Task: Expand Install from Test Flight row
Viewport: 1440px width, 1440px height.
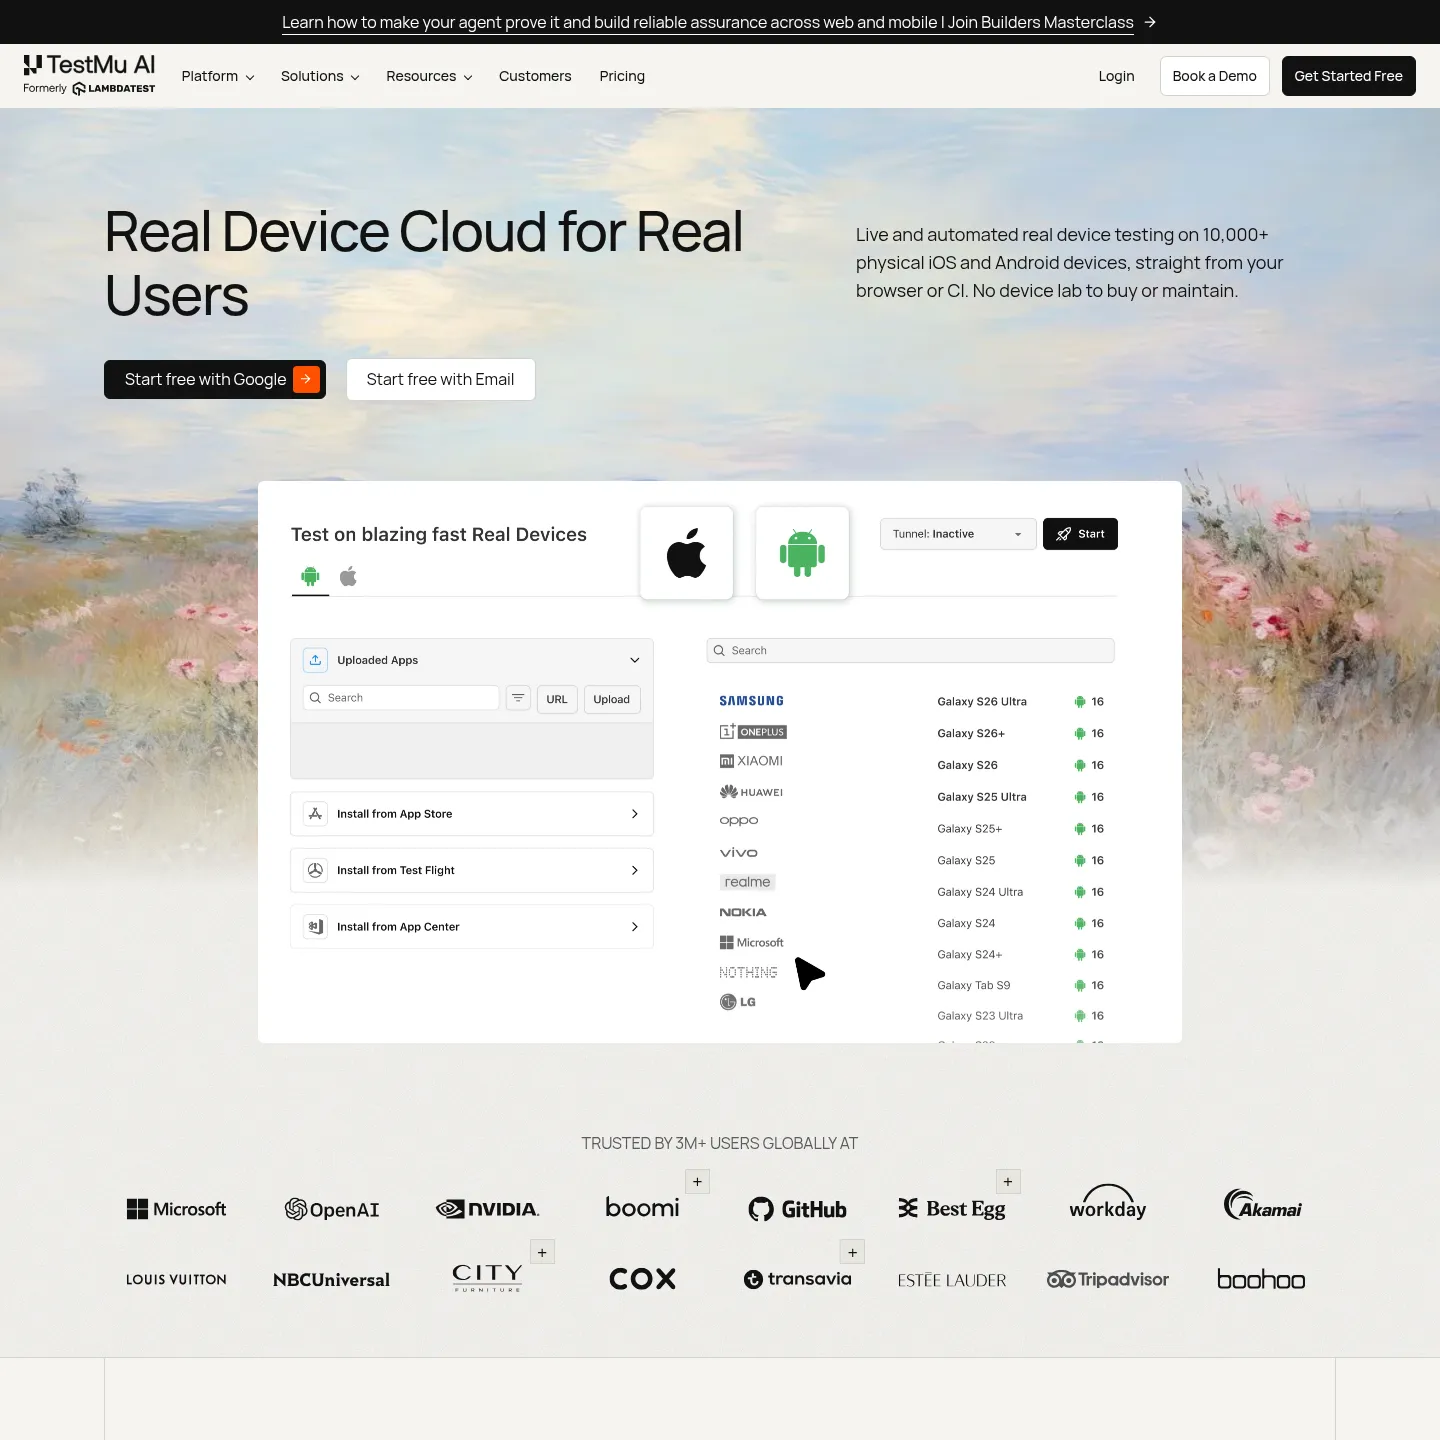Action: click(472, 870)
